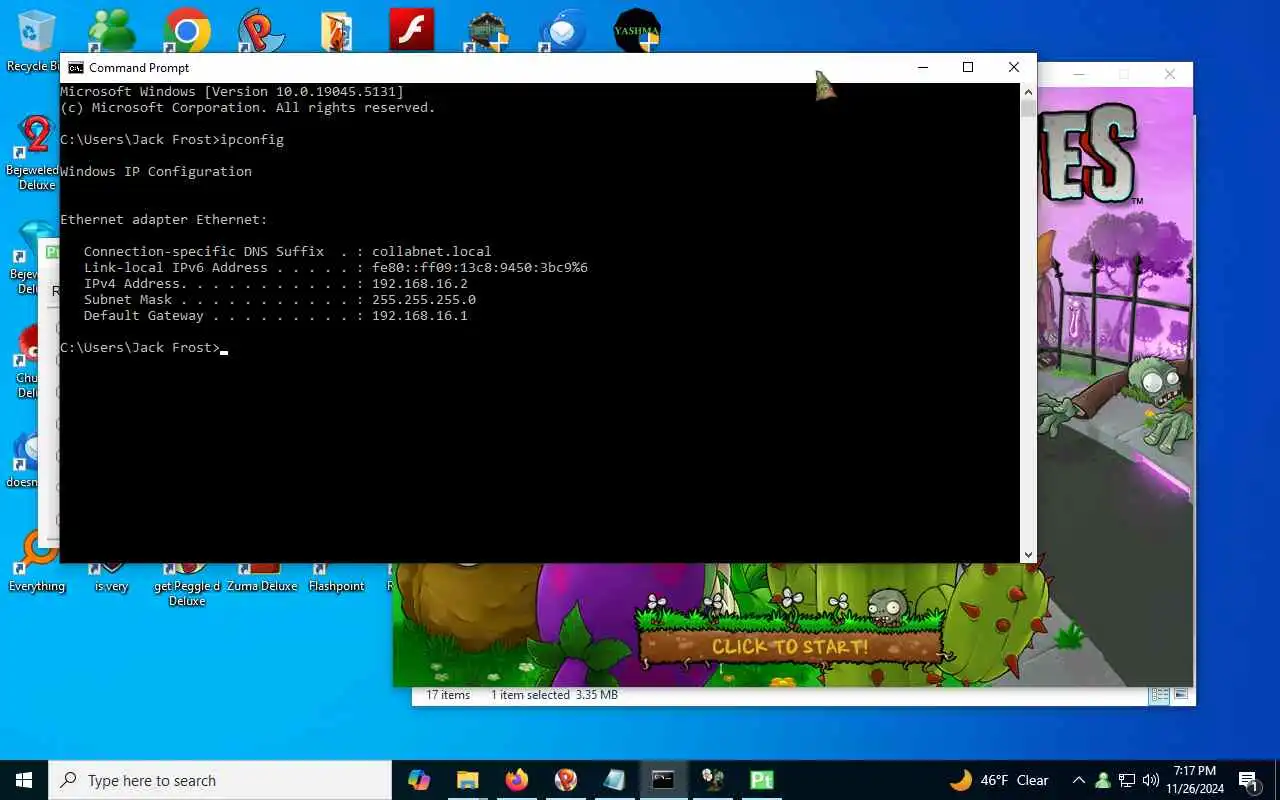The width and height of the screenshot is (1280, 800).
Task: Click the Command Prompt vertical scrollbar thumb
Action: pyautogui.click(x=1028, y=108)
